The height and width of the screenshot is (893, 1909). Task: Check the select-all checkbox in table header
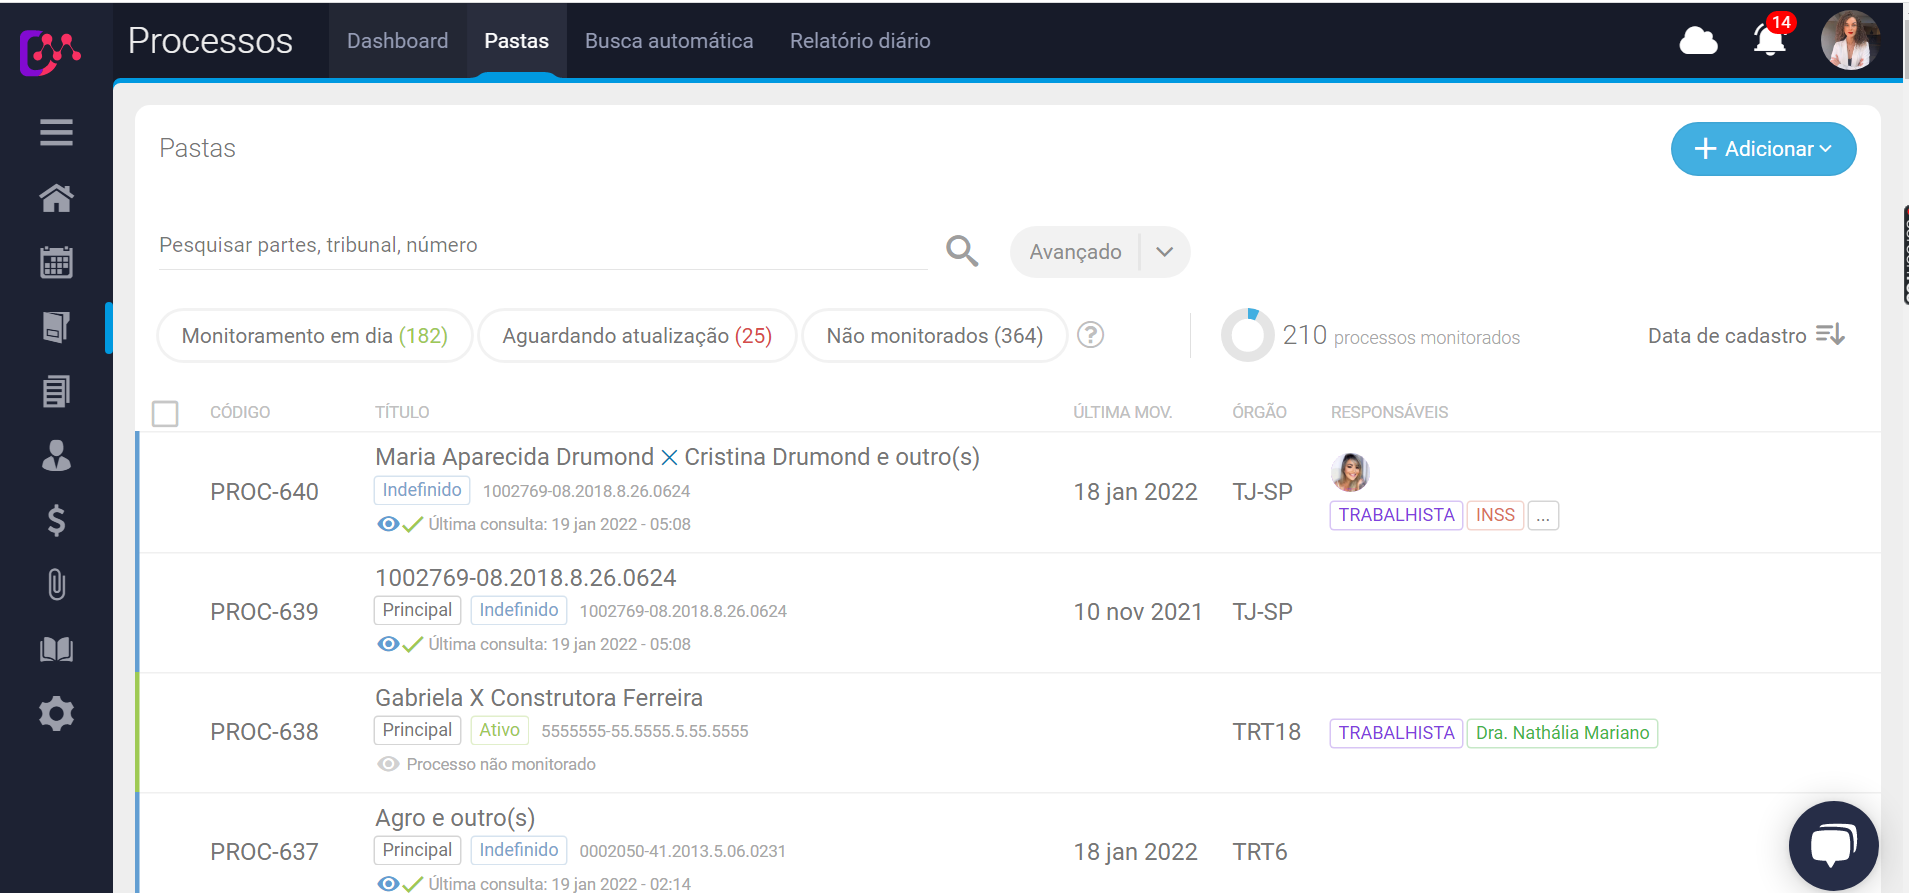click(x=165, y=413)
